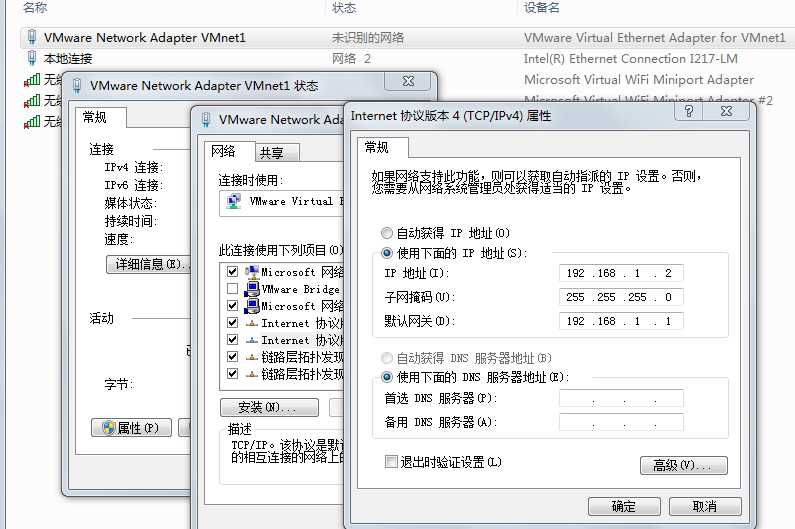
Task: Select VMware Network Adapter VMnet1 adapter icon
Action: coord(32,38)
